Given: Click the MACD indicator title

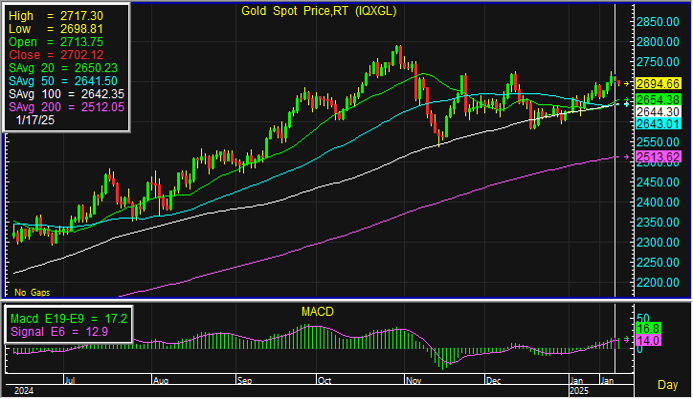Looking at the screenshot, I should point(317,312).
